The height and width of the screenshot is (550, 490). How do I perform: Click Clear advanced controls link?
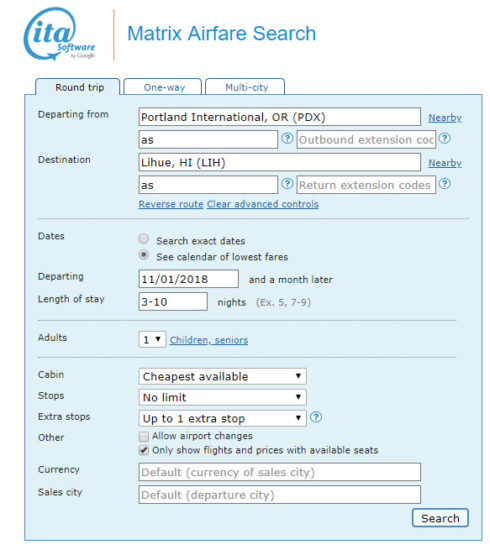point(263,204)
